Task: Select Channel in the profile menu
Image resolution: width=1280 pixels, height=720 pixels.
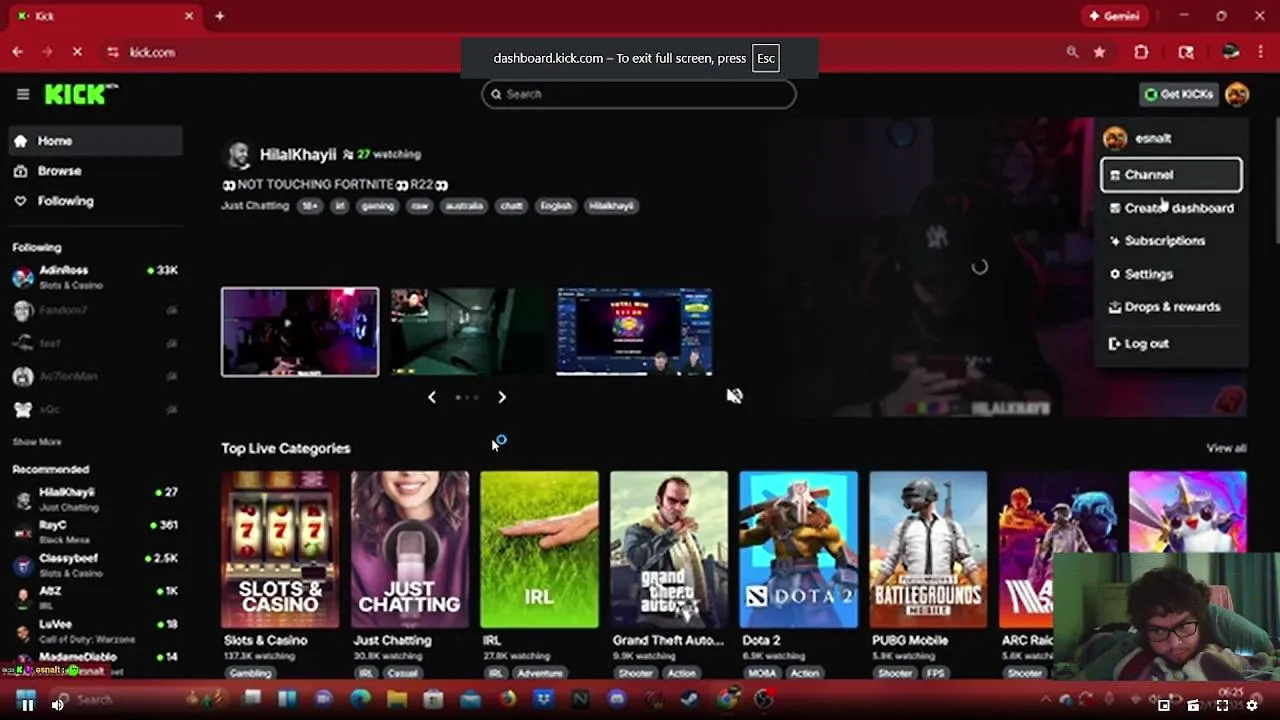Action: point(1171,174)
